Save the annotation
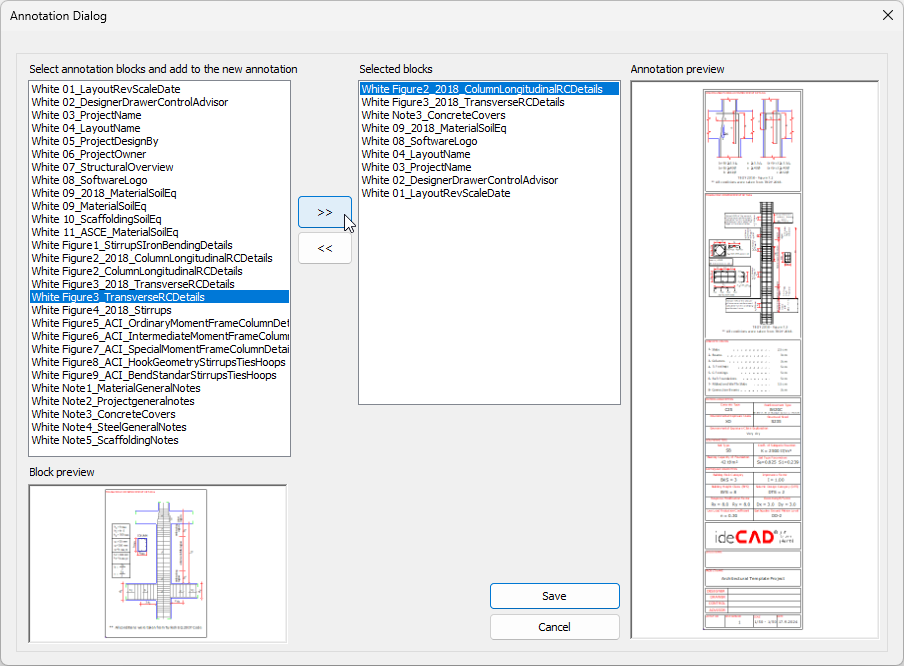The image size is (904, 666). tap(554, 596)
